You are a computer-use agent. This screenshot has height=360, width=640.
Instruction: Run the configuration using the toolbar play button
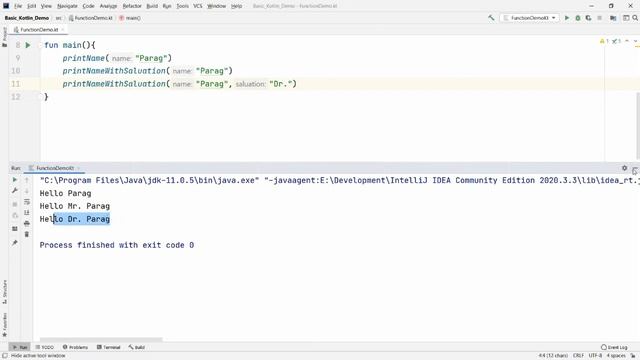567,18
